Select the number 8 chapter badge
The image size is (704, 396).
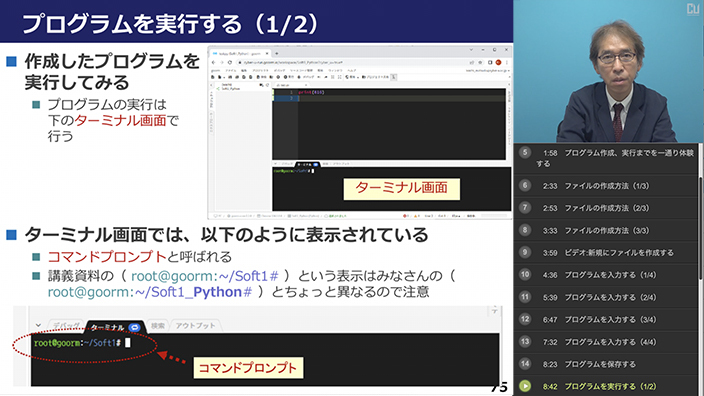[525, 230]
